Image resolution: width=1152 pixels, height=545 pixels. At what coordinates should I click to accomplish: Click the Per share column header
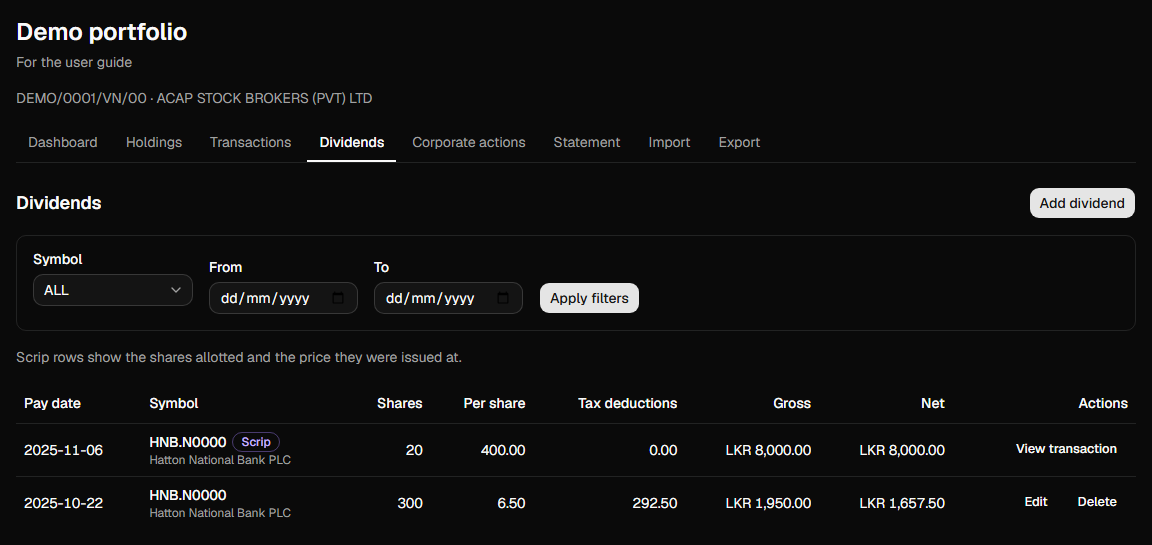(494, 403)
